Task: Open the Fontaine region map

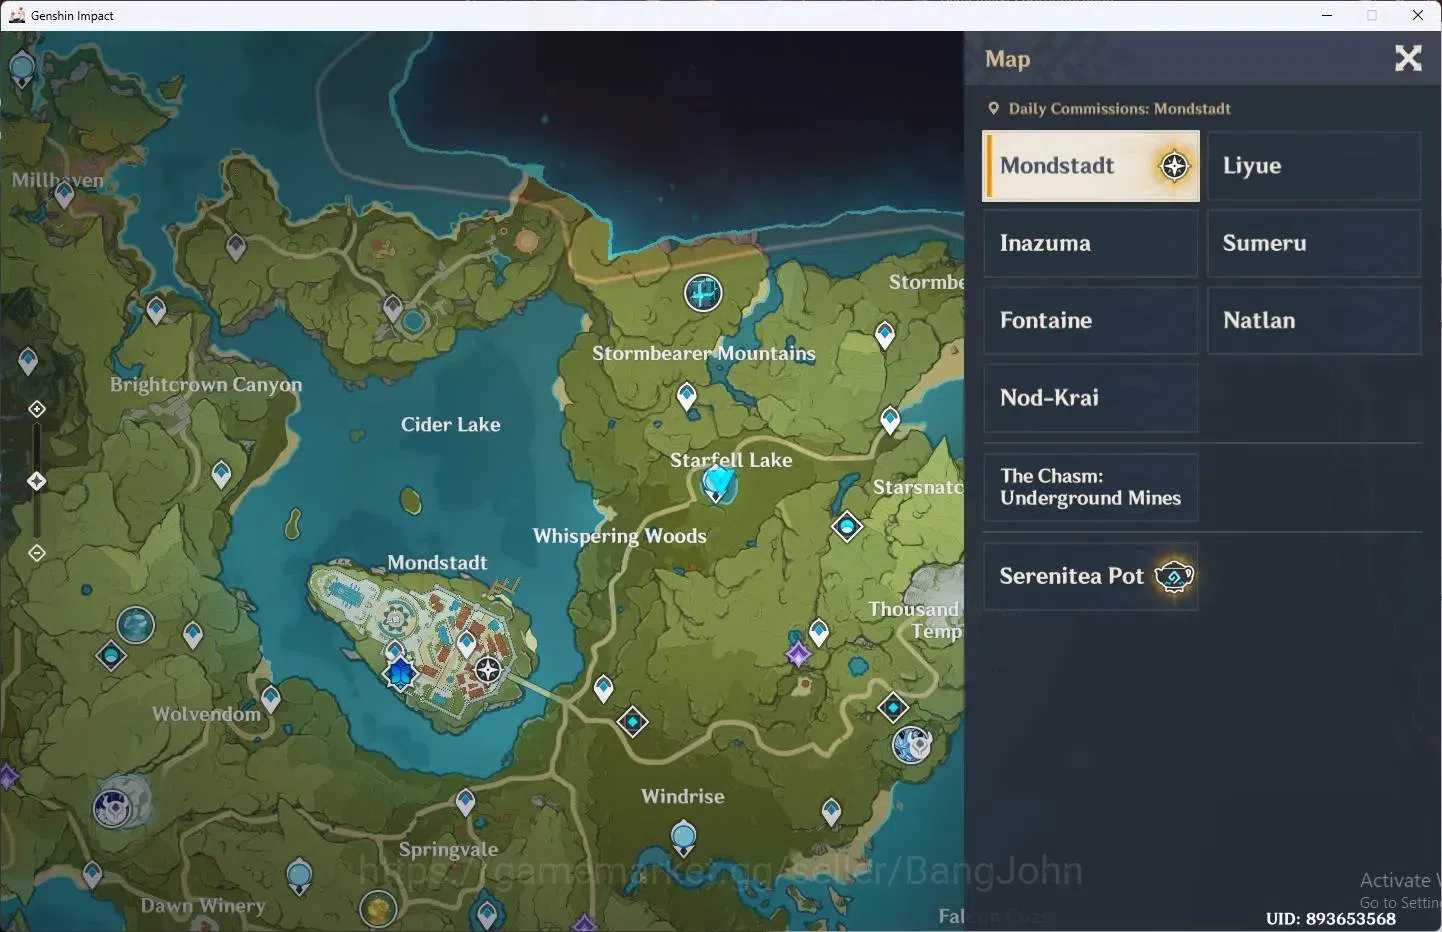Action: pyautogui.click(x=1091, y=320)
